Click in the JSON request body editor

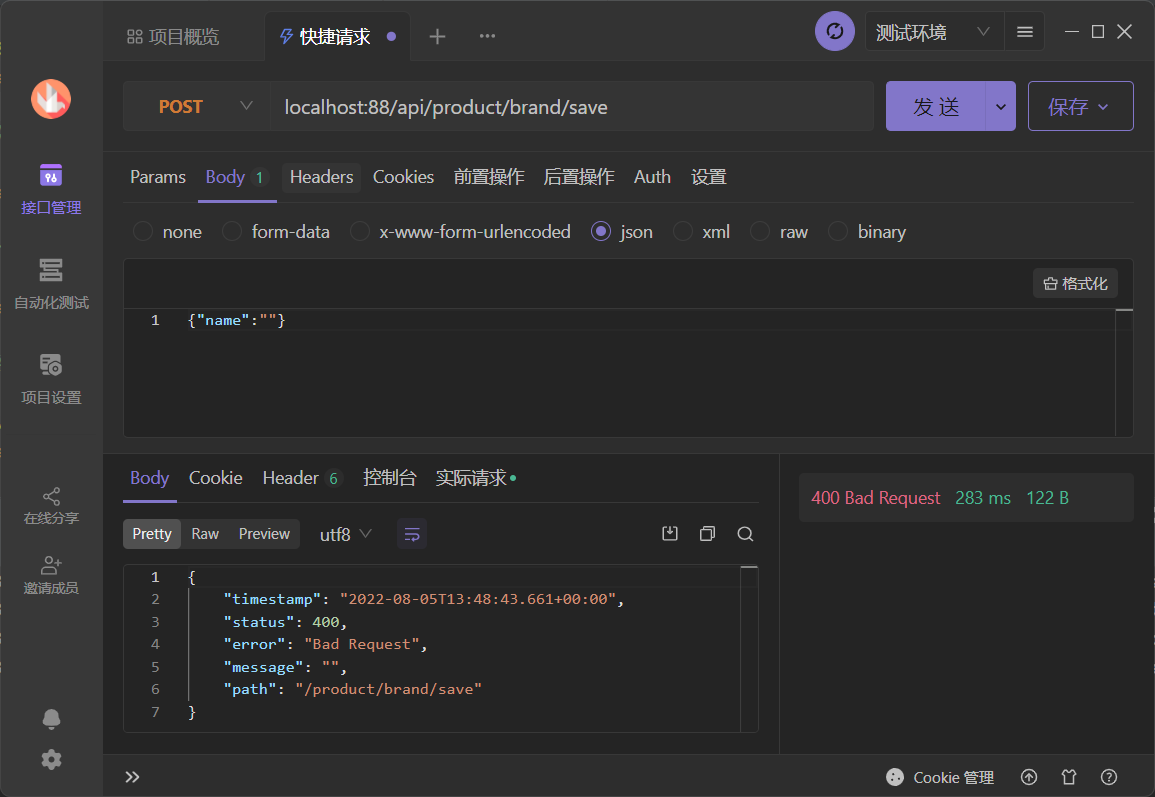point(619,373)
